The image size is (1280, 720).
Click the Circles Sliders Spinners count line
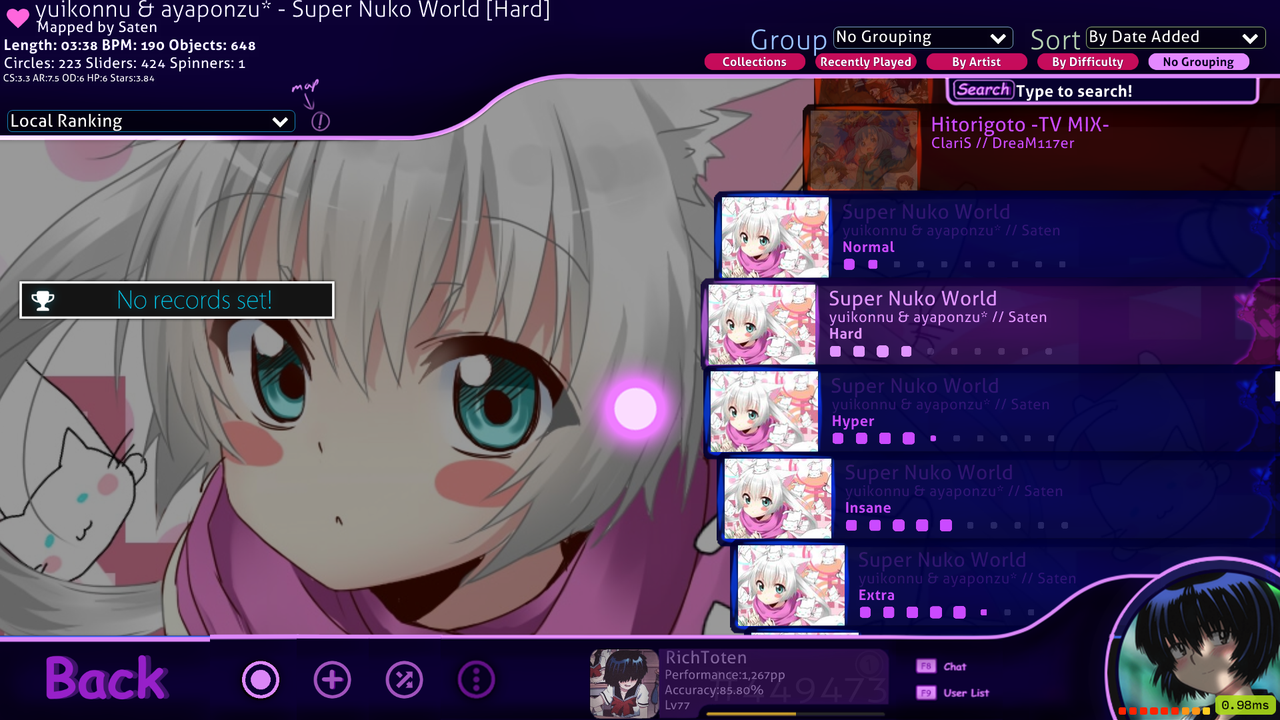click(125, 63)
